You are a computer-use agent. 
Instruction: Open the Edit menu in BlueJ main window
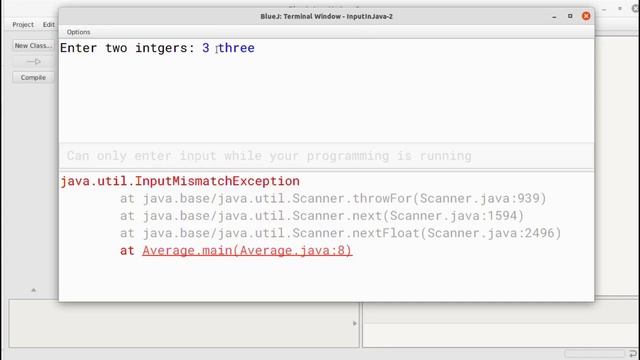(49, 24)
